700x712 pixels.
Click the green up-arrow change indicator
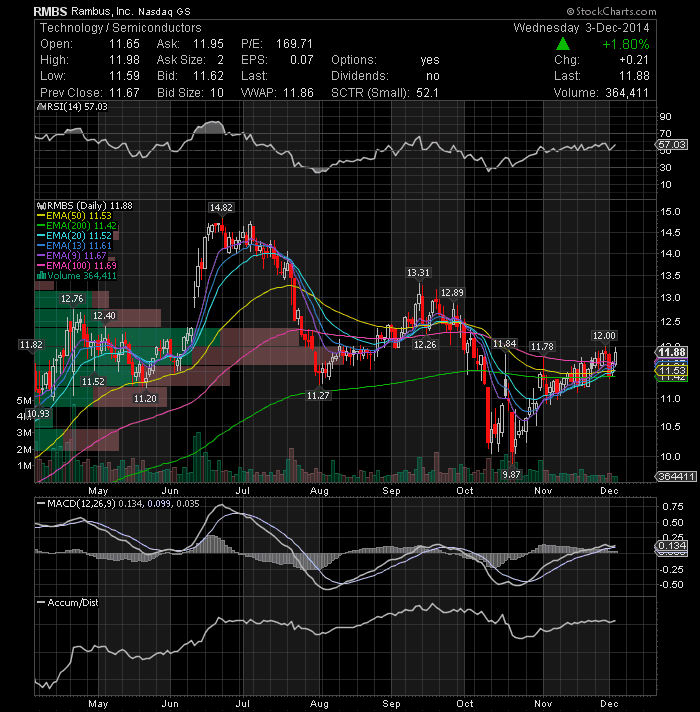(563, 44)
